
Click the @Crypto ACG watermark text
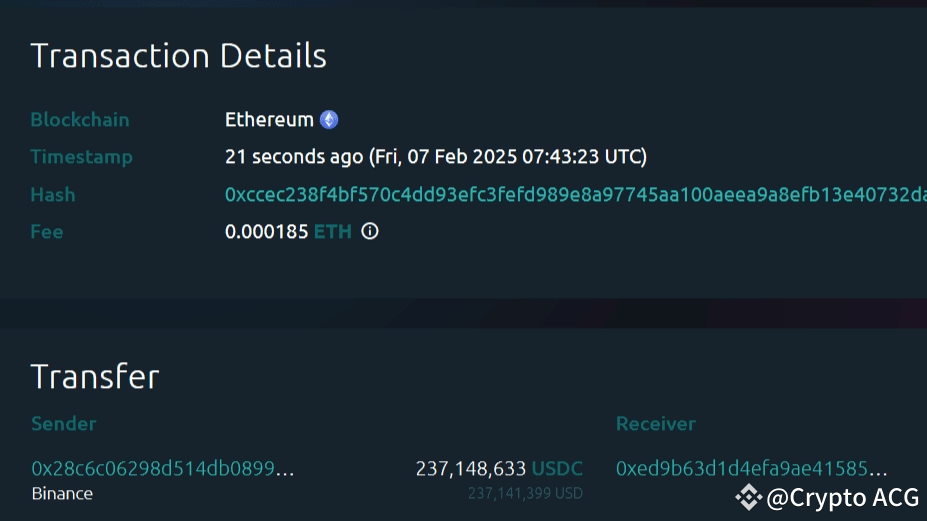841,496
